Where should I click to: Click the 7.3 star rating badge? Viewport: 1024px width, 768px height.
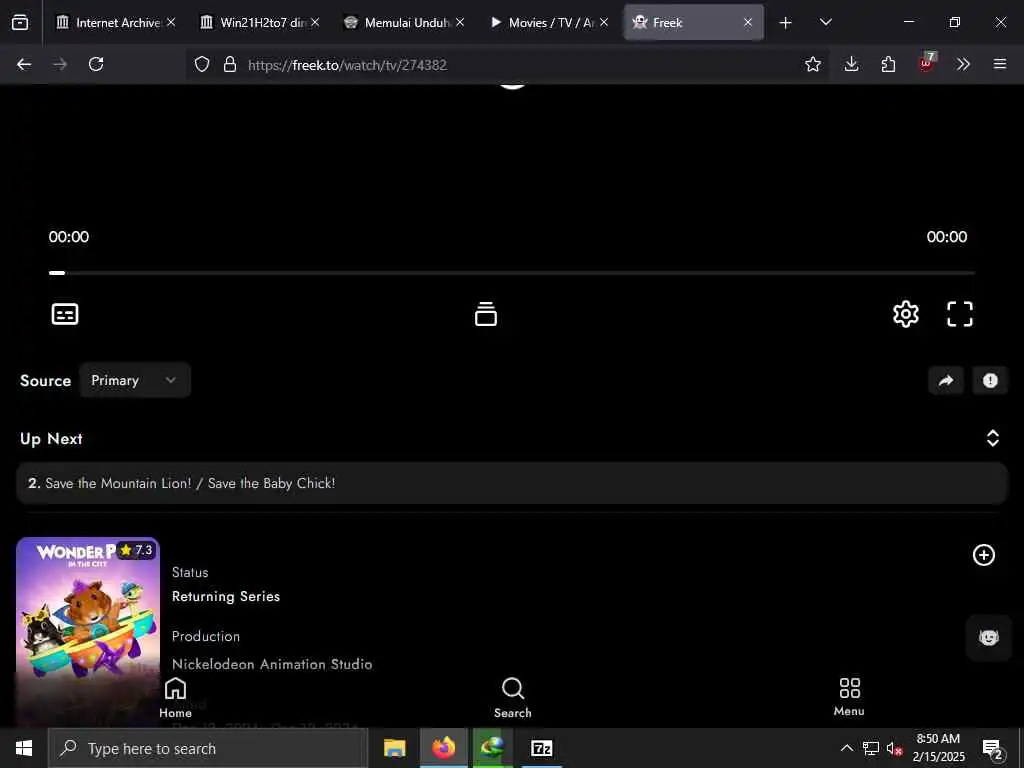click(x=136, y=550)
